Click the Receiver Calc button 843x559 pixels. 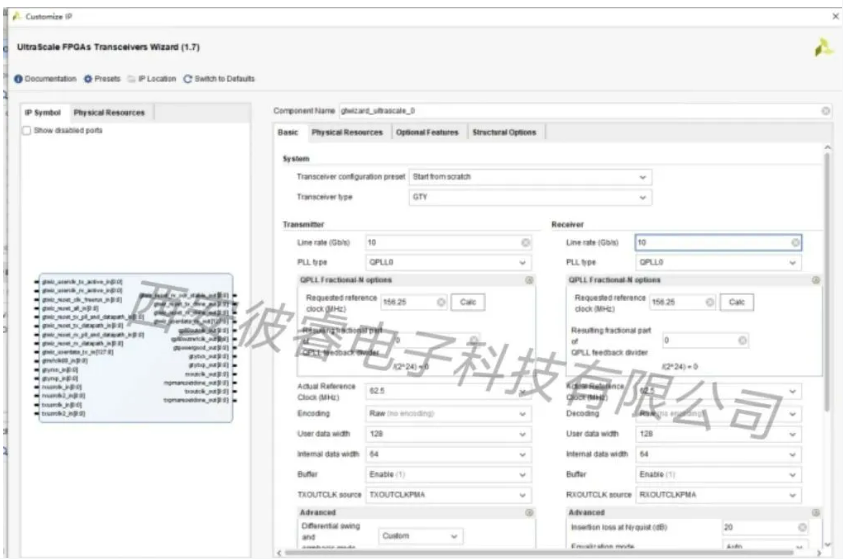737,302
